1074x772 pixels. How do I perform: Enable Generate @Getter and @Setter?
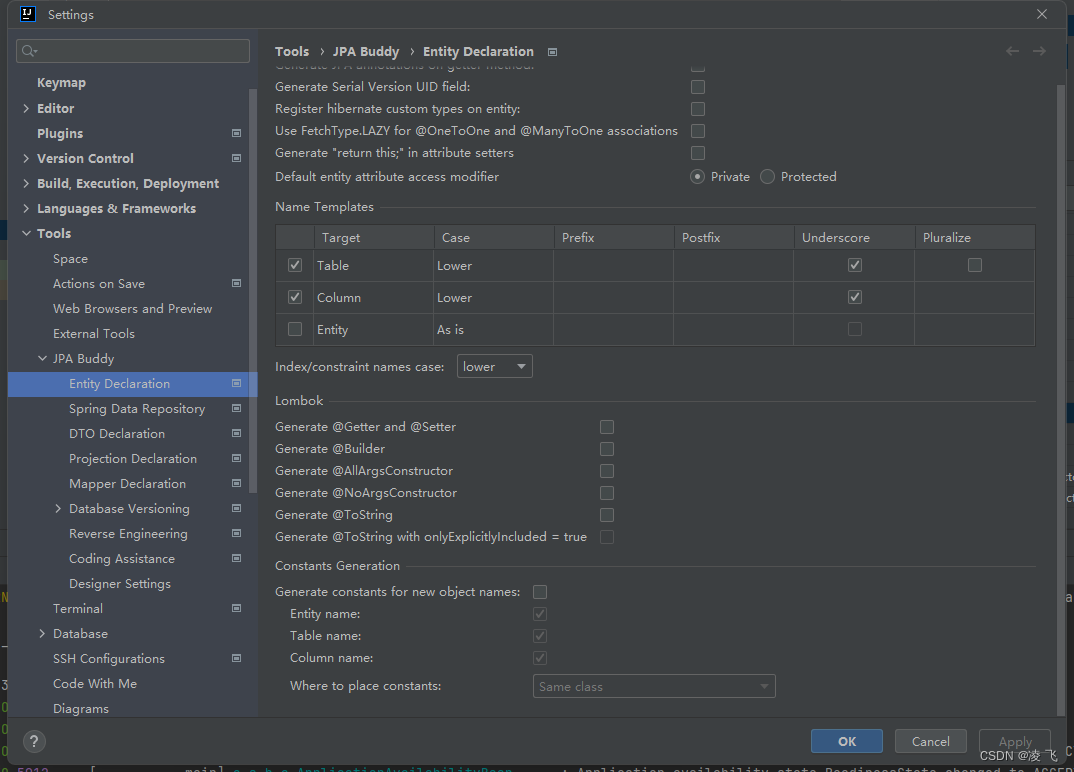click(x=607, y=427)
